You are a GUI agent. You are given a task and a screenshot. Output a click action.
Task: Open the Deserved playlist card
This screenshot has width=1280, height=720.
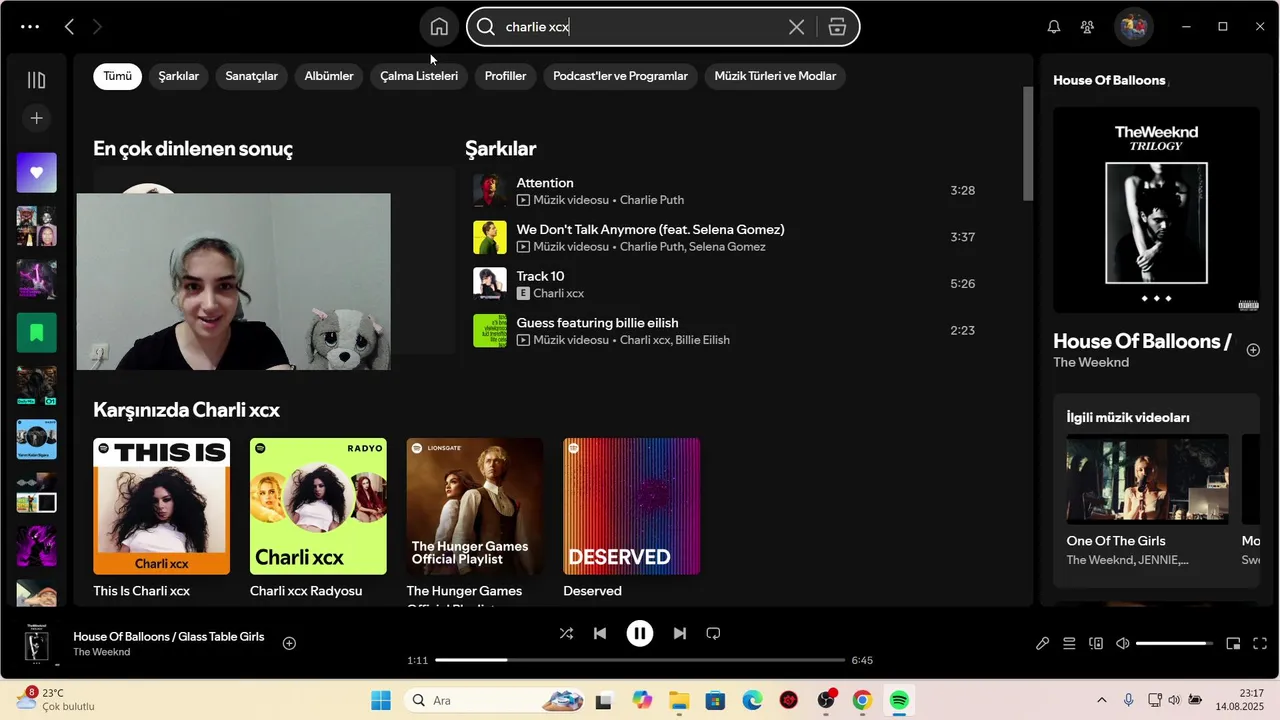(x=631, y=518)
